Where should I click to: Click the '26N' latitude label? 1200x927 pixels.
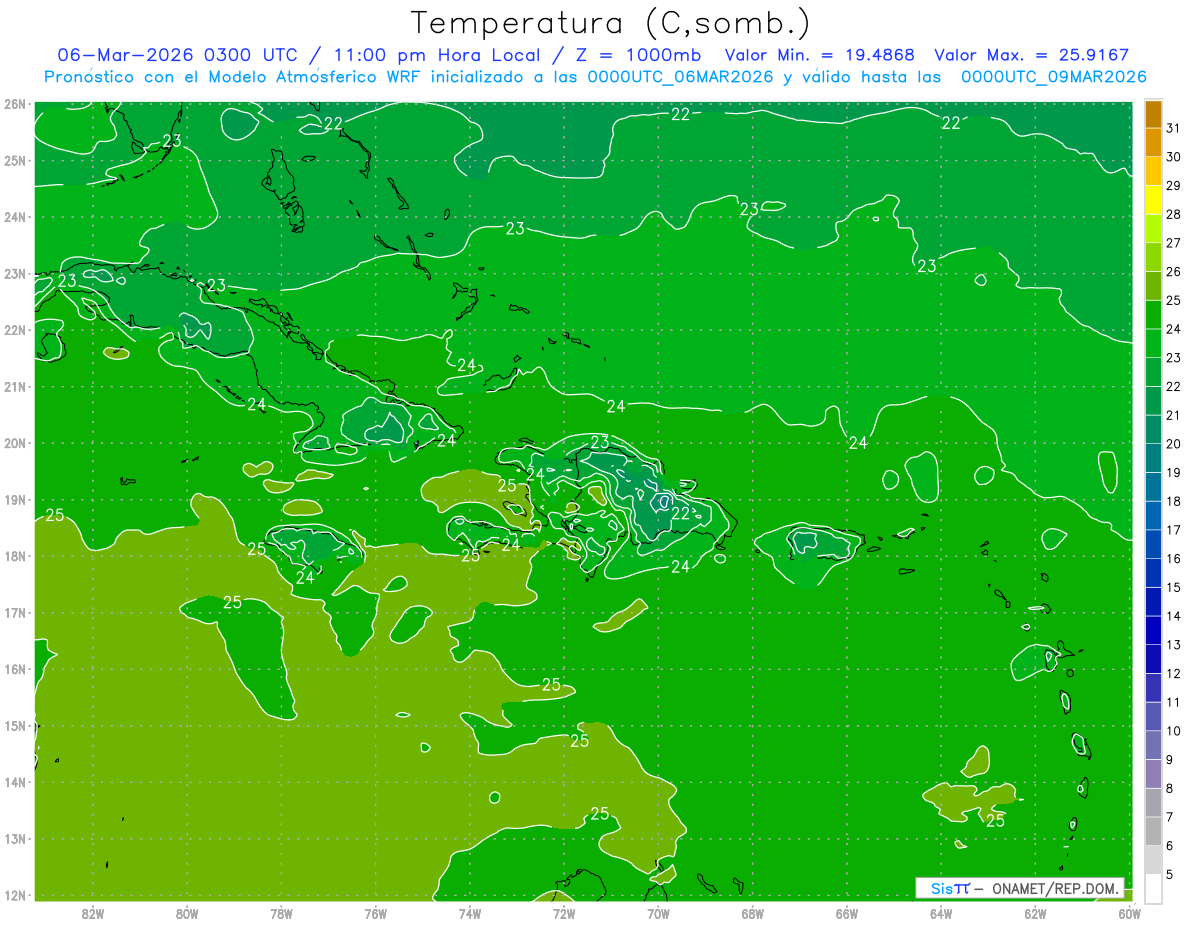14,104
